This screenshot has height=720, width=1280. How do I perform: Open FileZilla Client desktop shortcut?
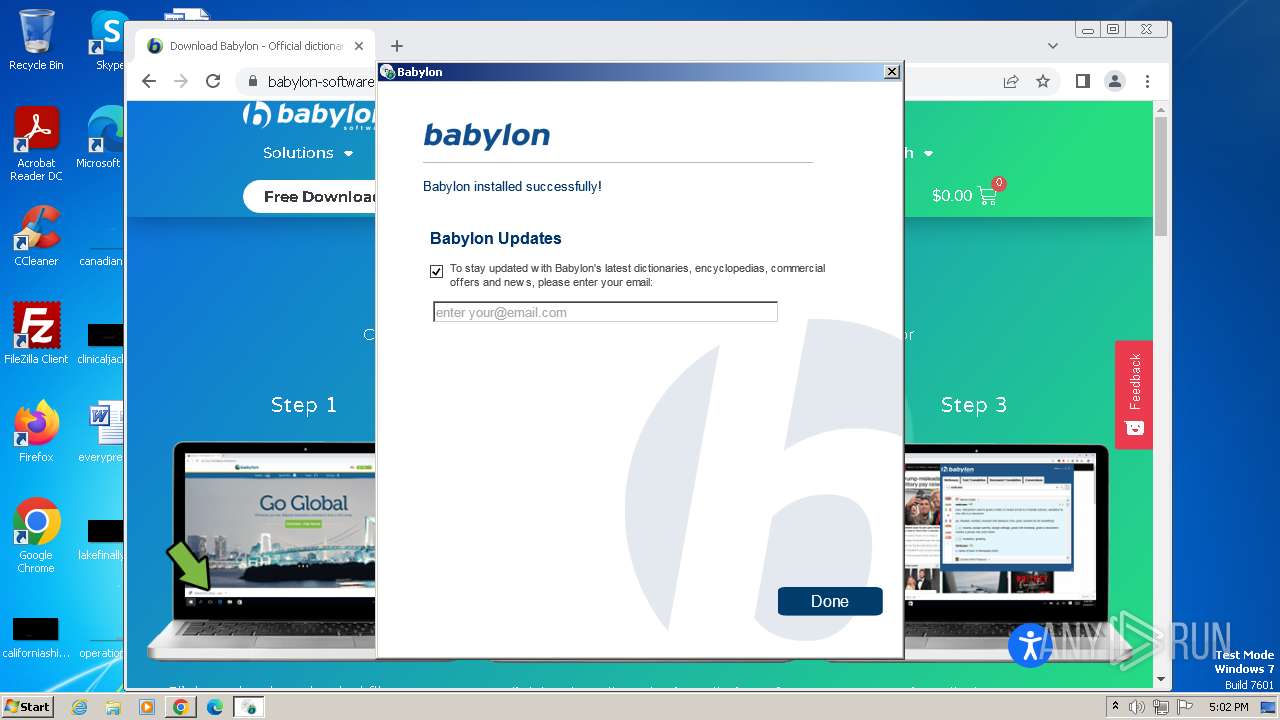coord(36,333)
